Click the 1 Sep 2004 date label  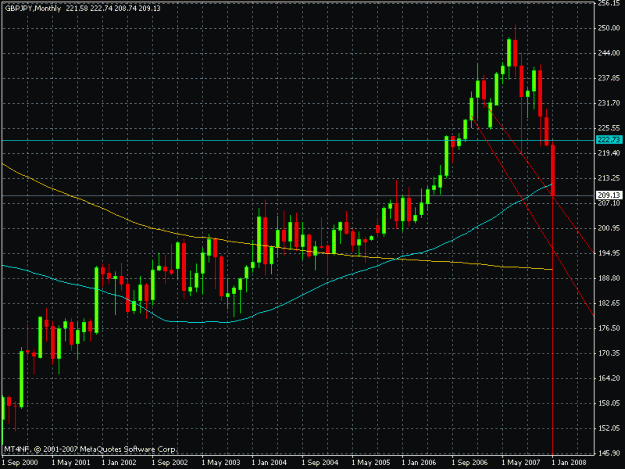click(x=320, y=463)
